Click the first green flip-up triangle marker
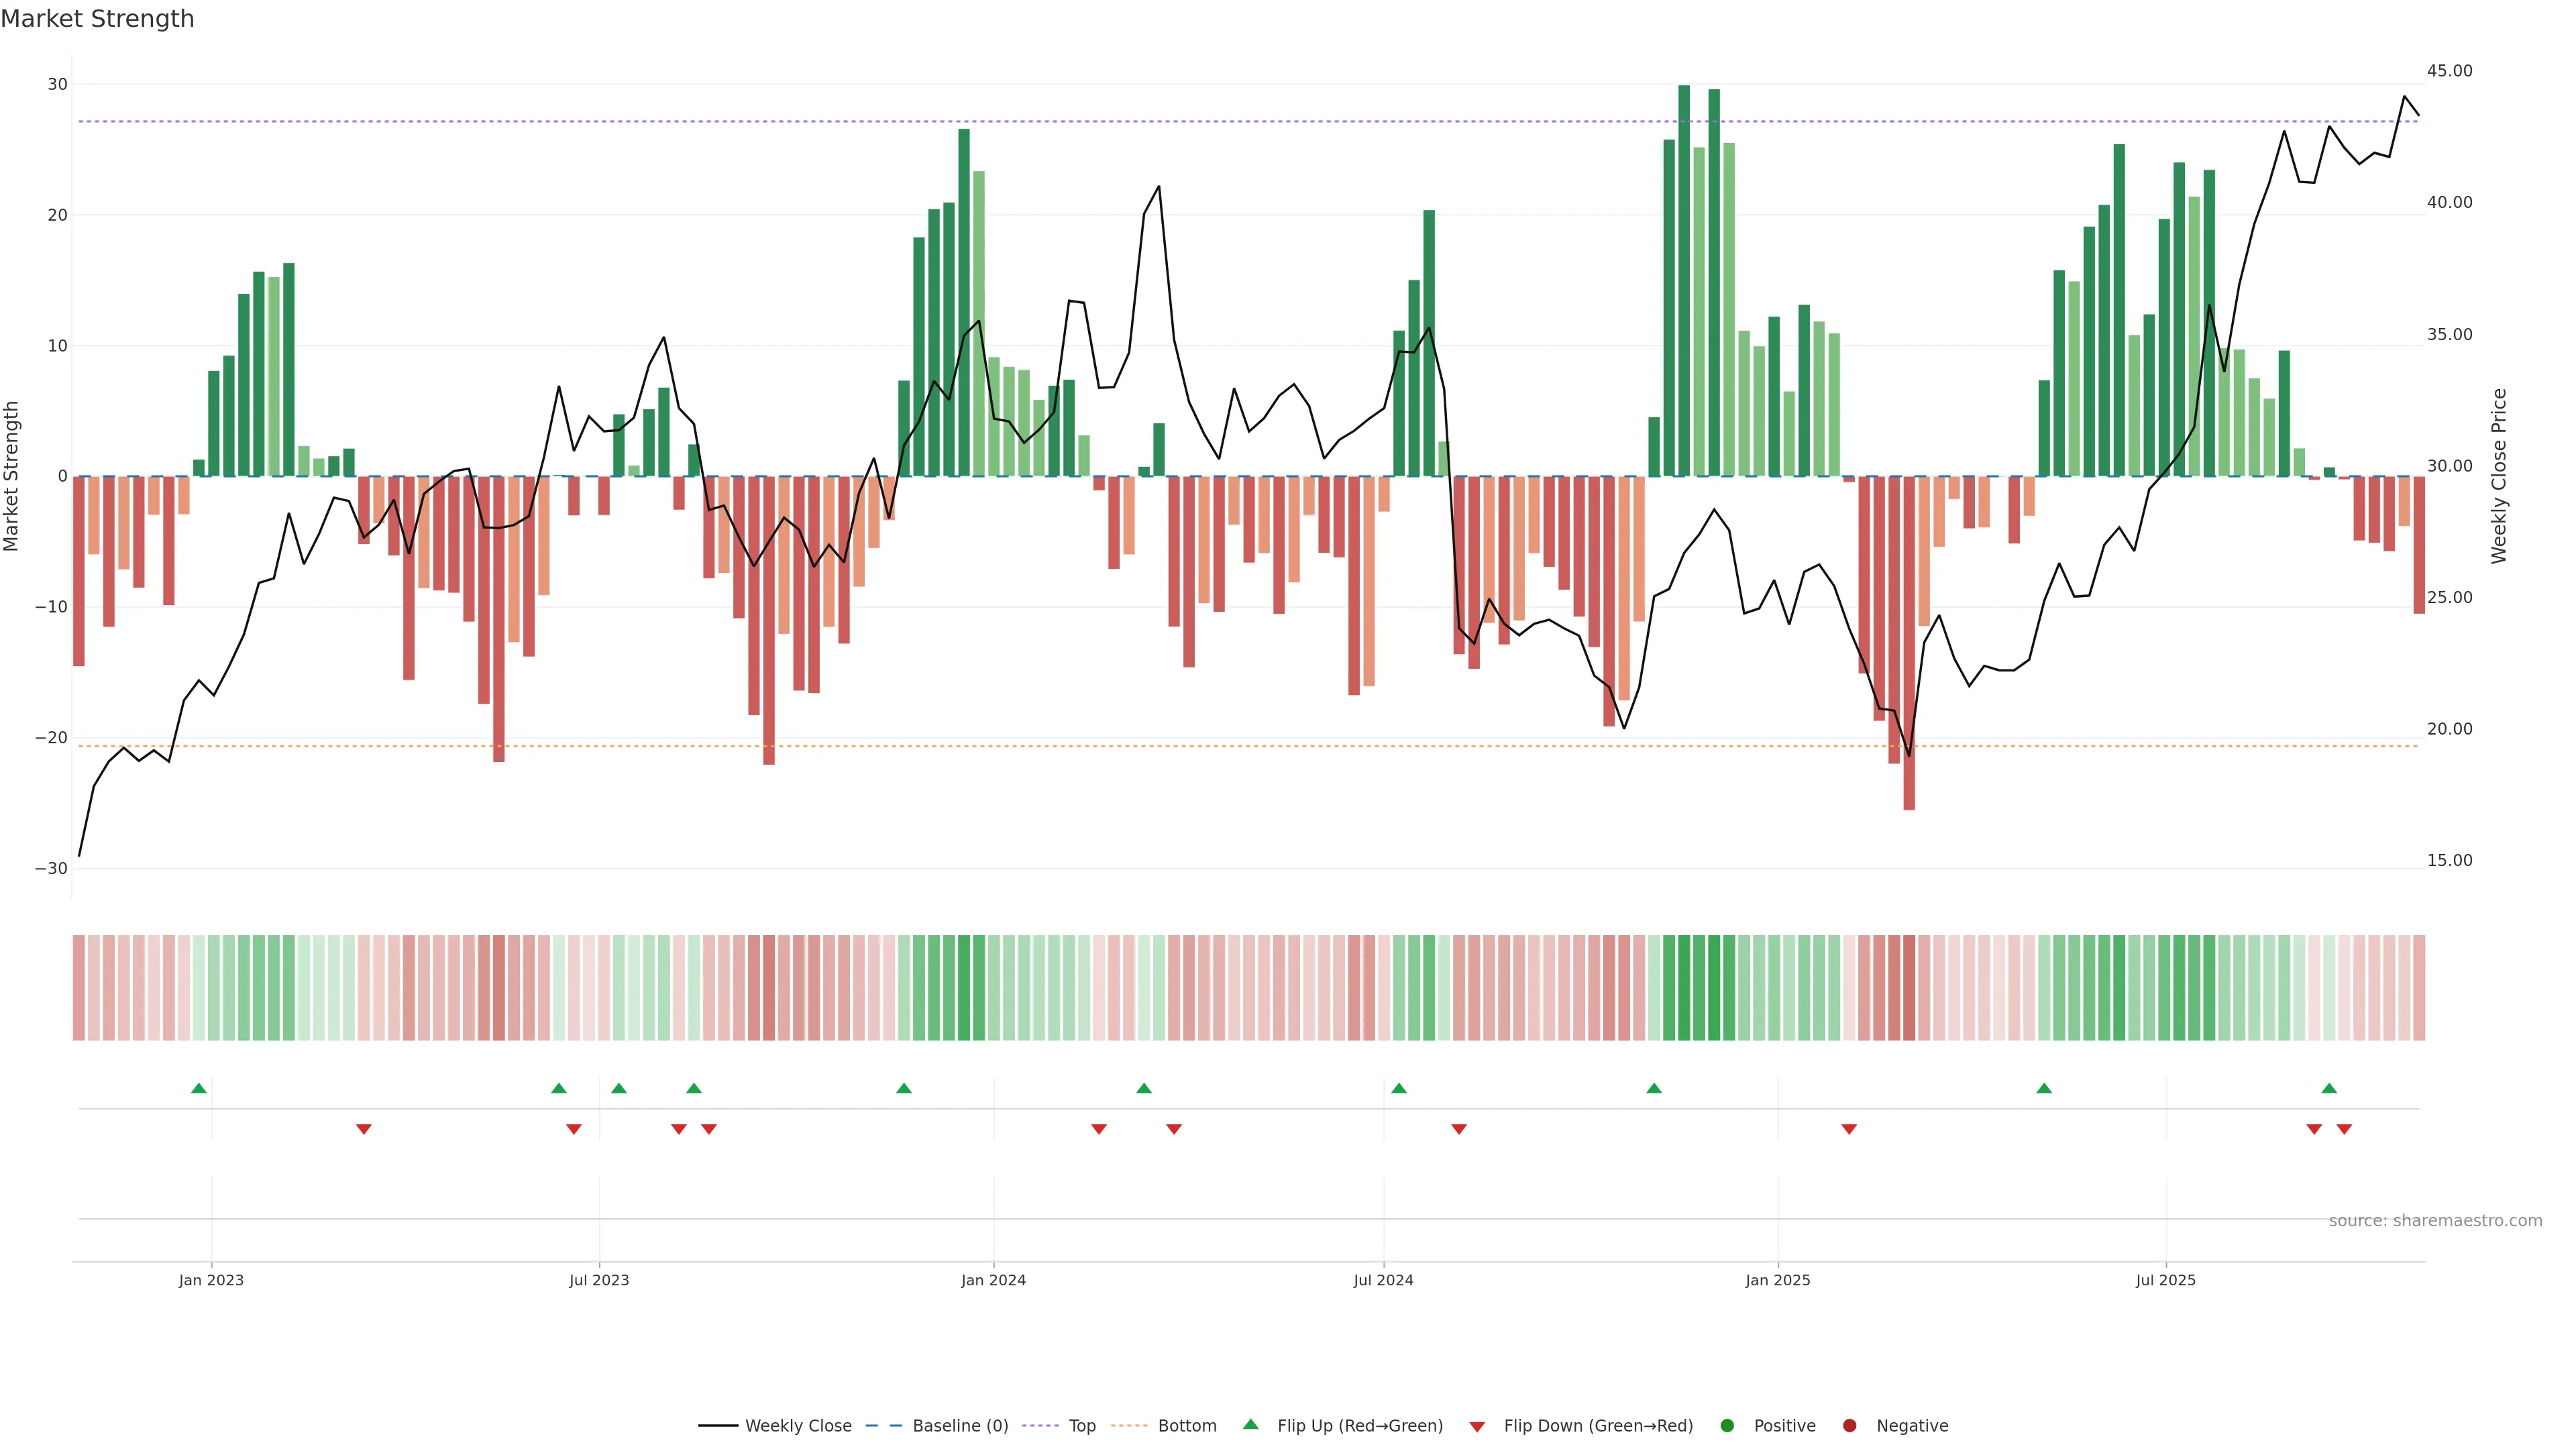Image resolution: width=2576 pixels, height=1449 pixels. tap(198, 1088)
